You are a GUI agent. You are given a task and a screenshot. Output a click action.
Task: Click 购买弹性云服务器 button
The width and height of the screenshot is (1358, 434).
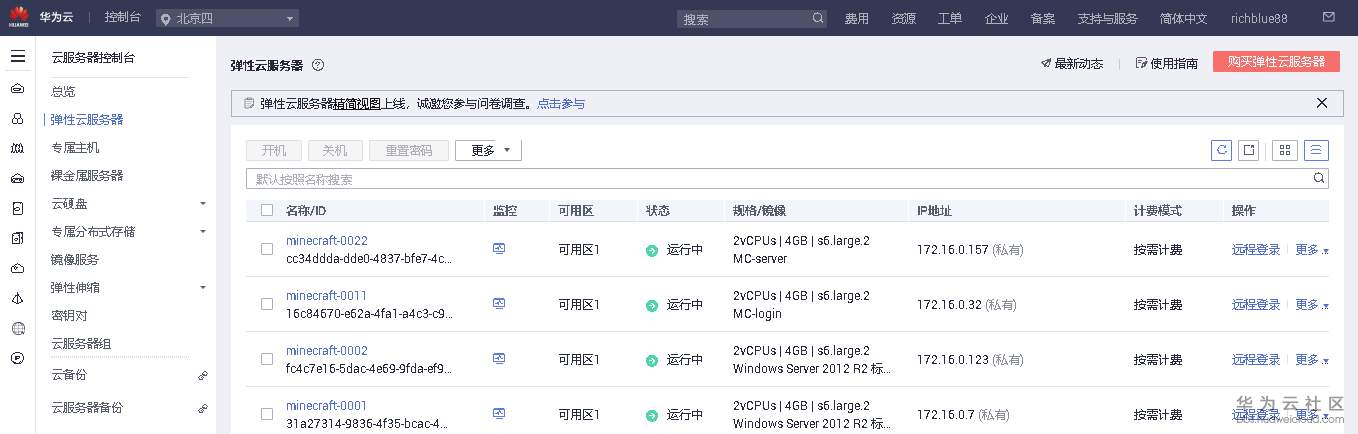click(x=1276, y=61)
